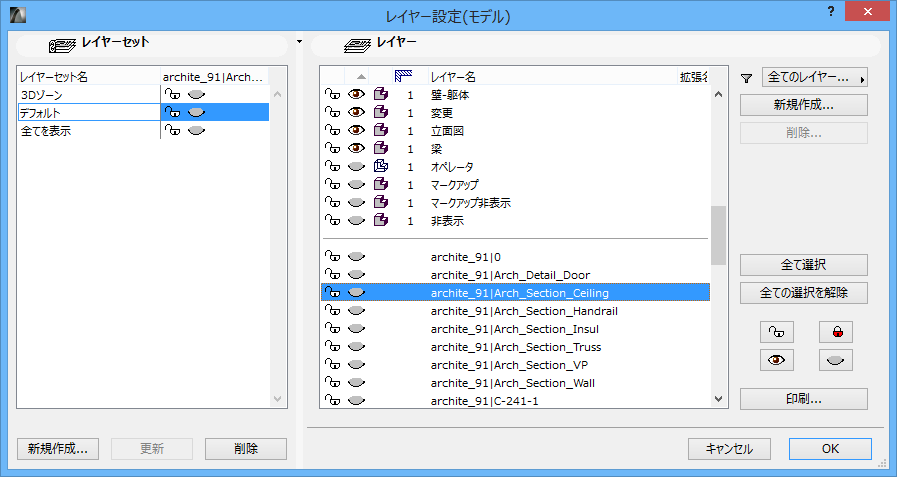Click the レイヤー名 column header
This screenshot has width=897, height=477.
[x=453, y=77]
